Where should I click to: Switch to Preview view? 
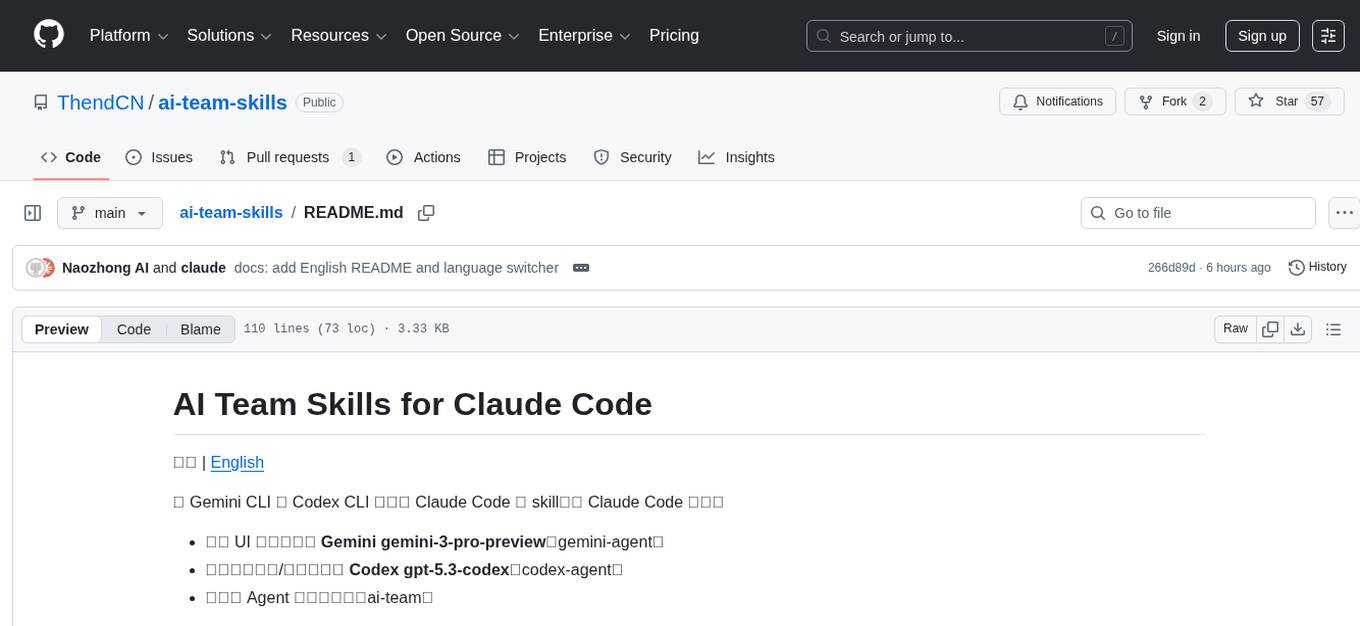pyautogui.click(x=62, y=329)
